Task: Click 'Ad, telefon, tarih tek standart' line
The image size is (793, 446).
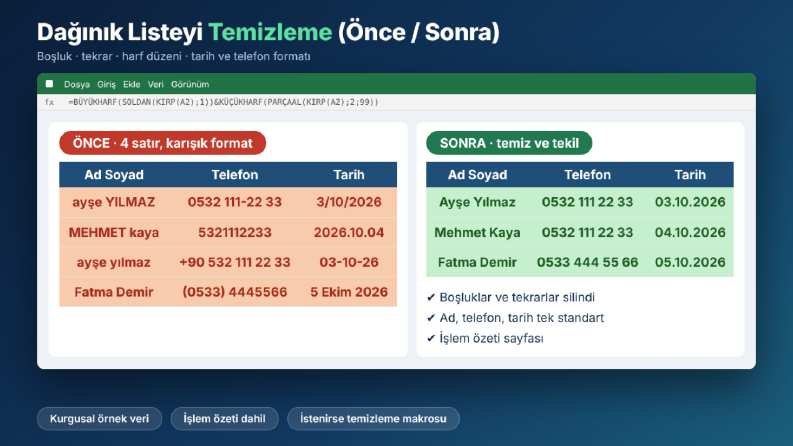Action: pyautogui.click(x=515, y=318)
